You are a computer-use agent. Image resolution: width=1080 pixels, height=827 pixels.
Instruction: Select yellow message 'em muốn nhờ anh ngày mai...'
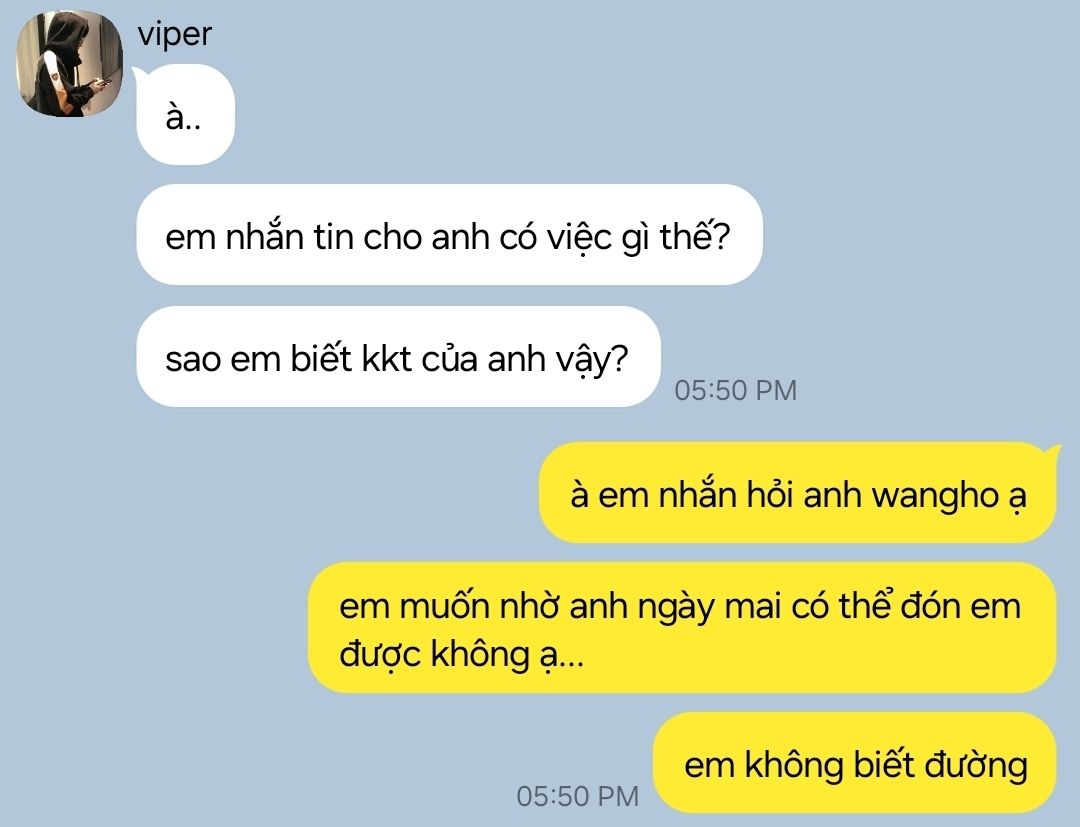(x=682, y=628)
